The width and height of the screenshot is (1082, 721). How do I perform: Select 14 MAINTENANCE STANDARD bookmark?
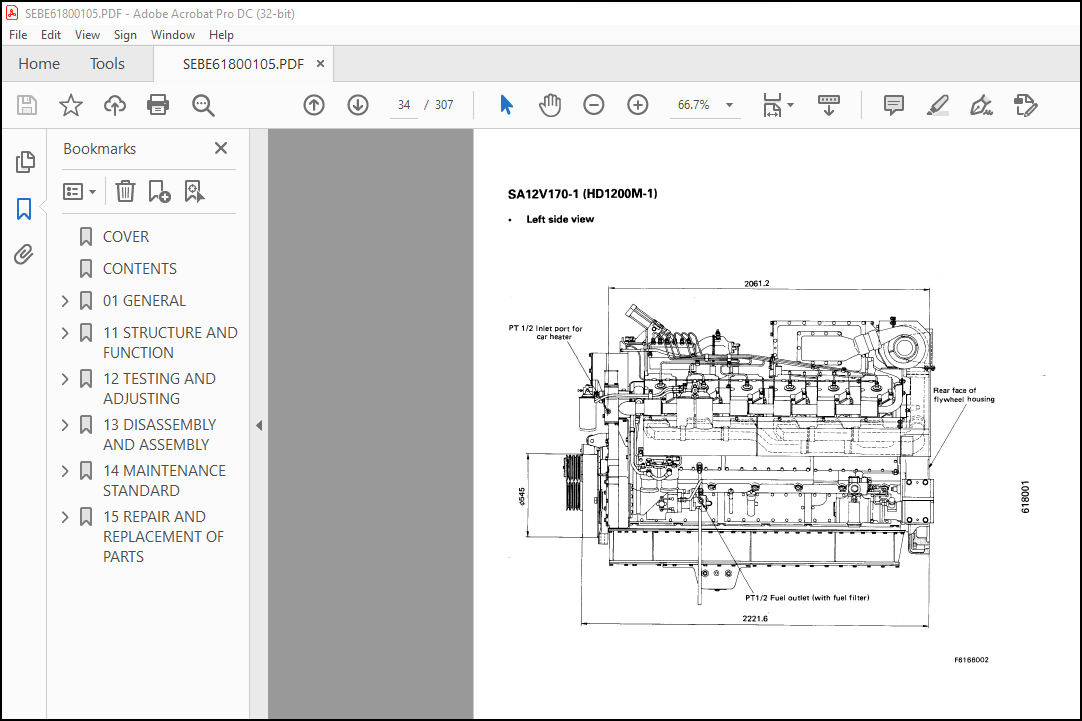point(164,480)
